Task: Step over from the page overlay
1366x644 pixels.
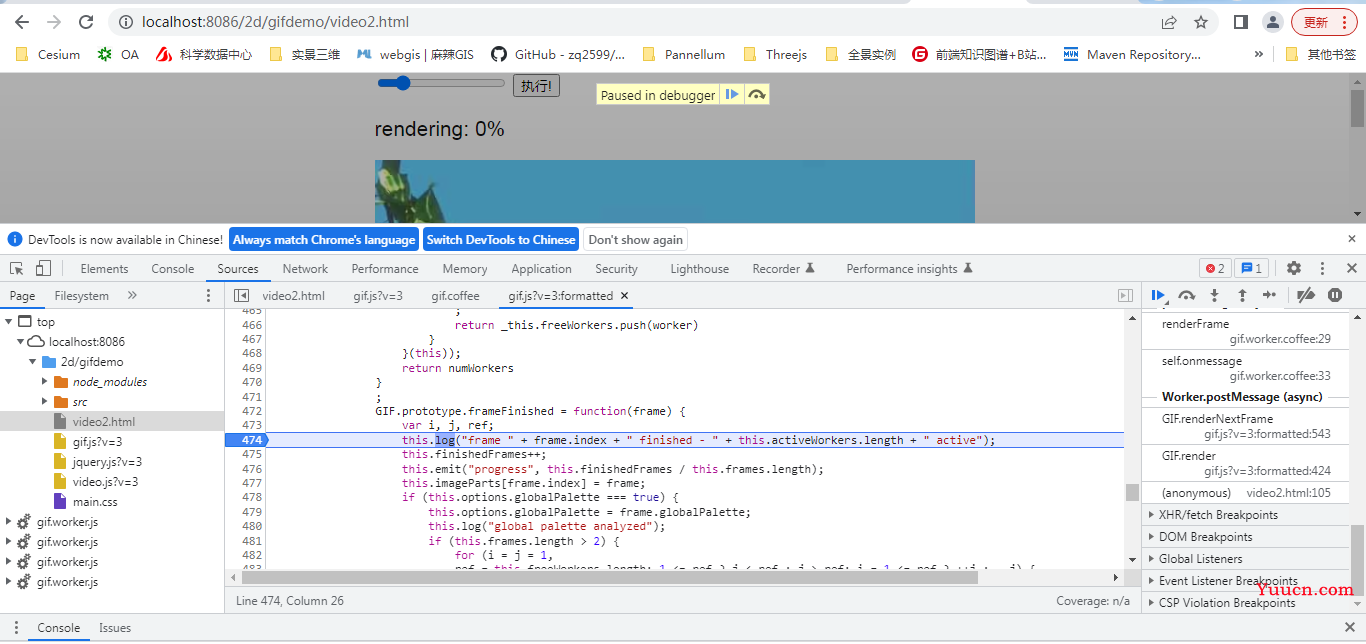Action: (x=757, y=95)
